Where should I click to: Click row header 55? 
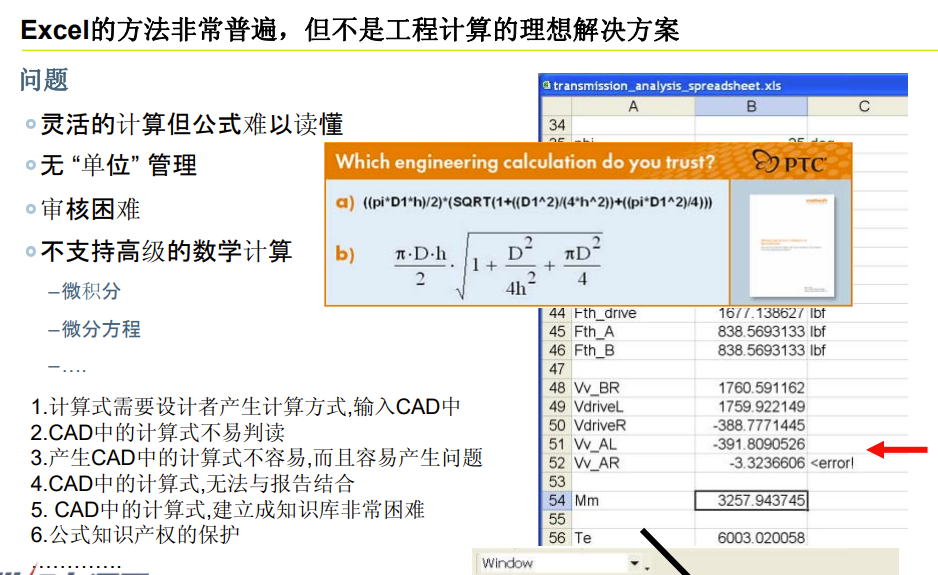click(x=556, y=519)
